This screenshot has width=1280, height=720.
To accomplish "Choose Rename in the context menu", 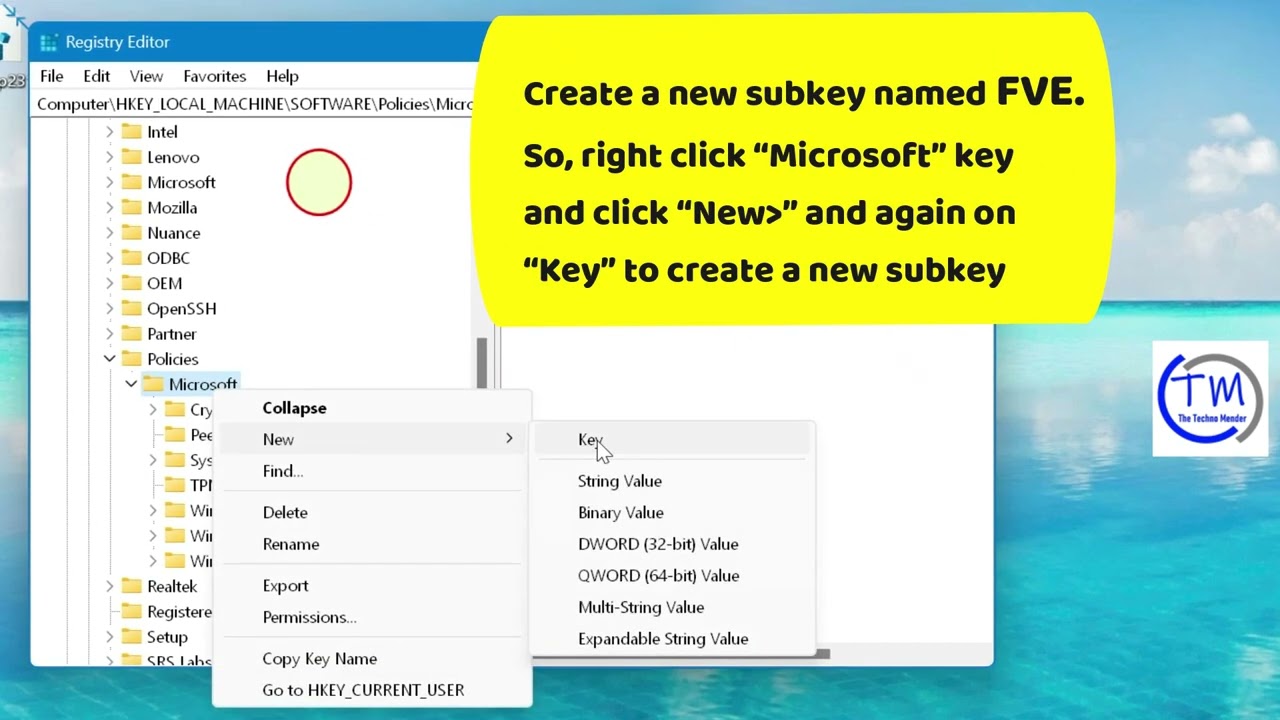I will click(x=372, y=544).
